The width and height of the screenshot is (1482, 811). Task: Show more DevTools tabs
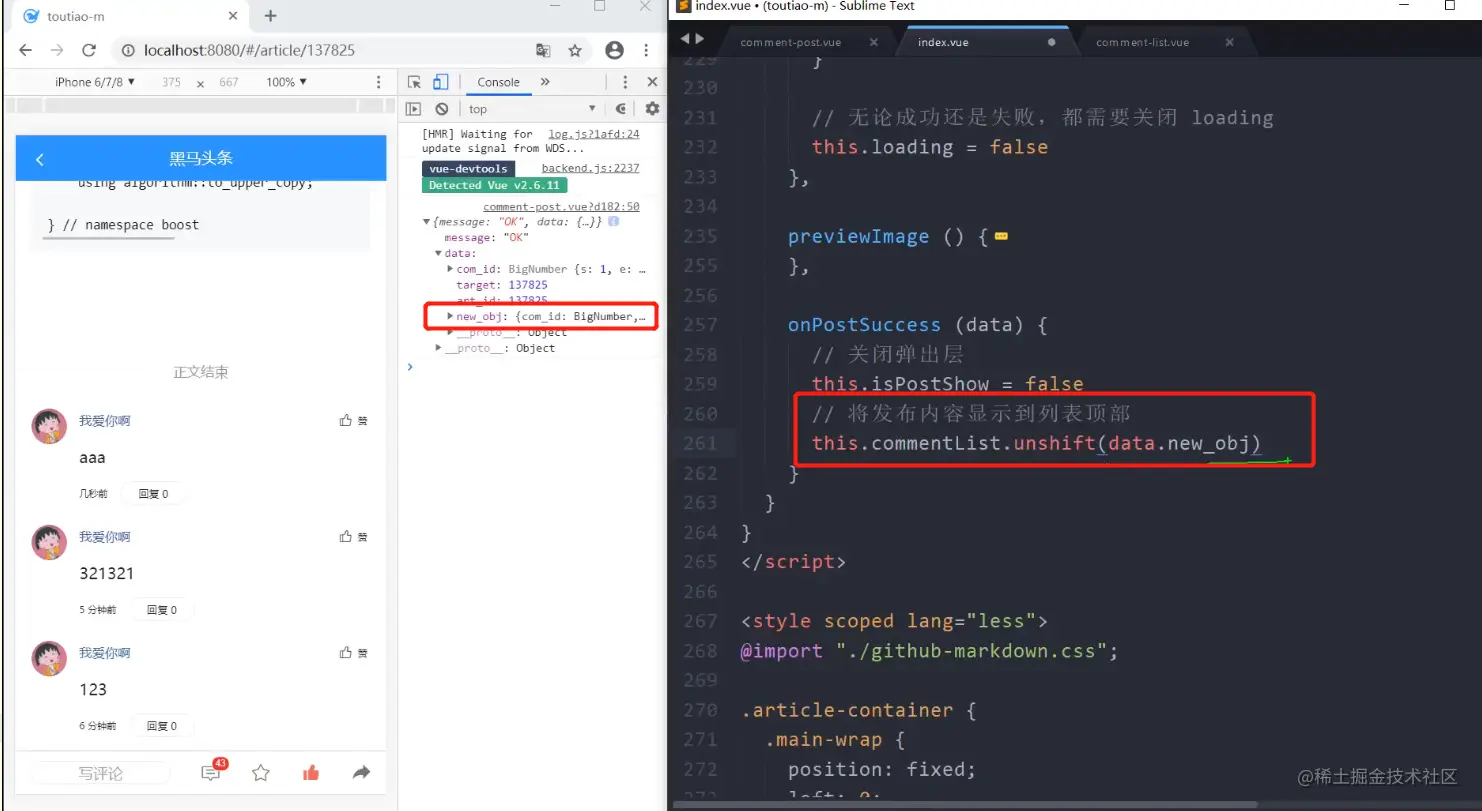[x=545, y=82]
